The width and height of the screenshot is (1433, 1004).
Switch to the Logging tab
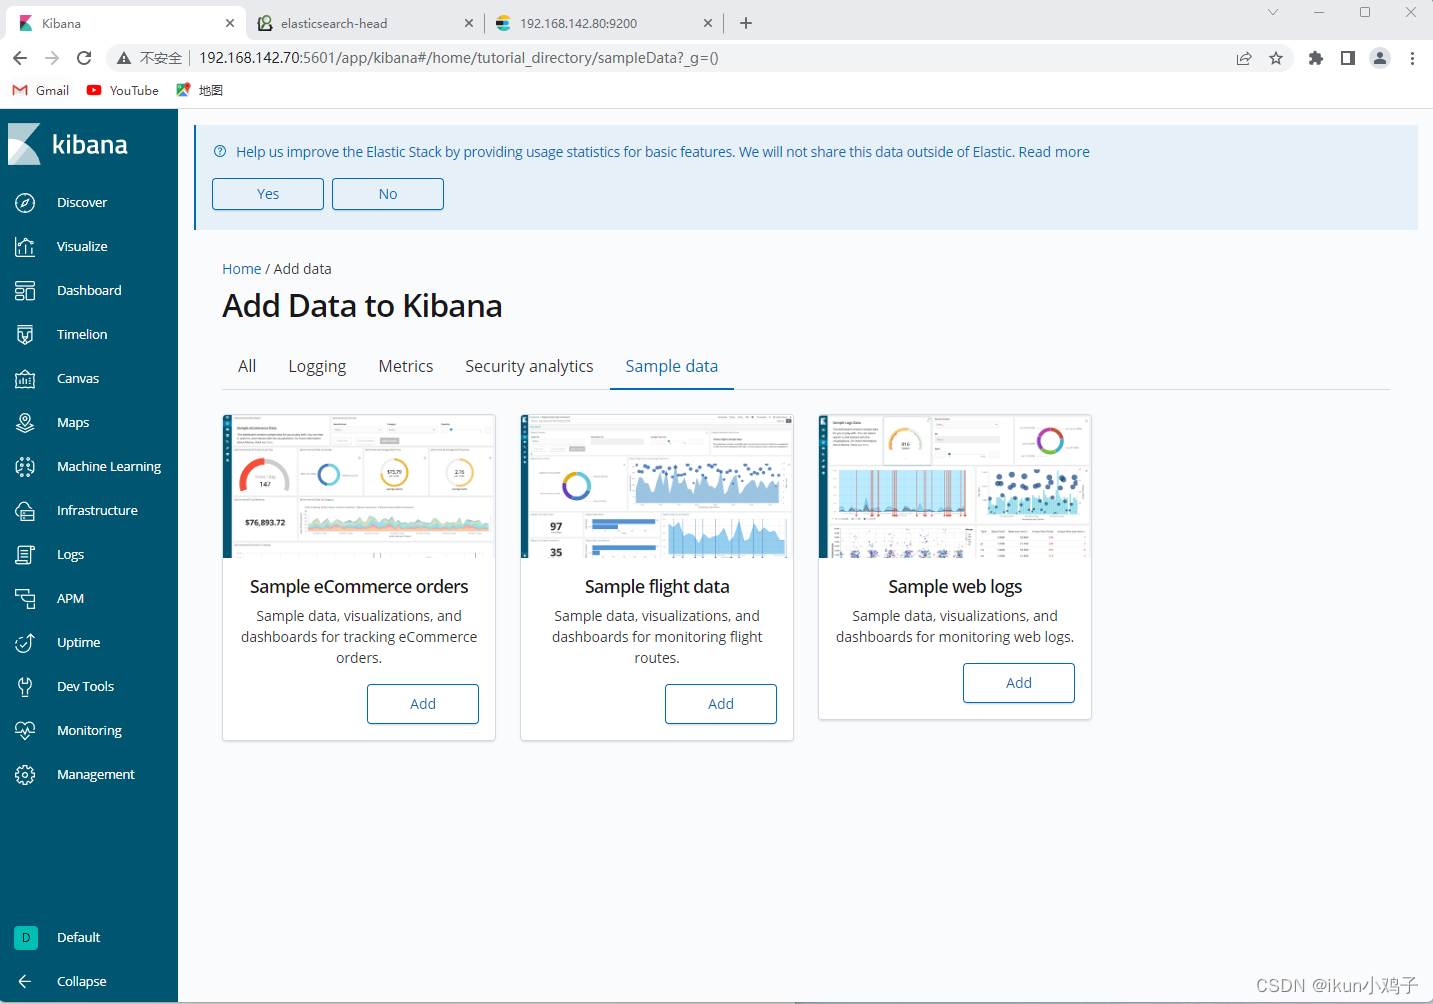click(317, 366)
